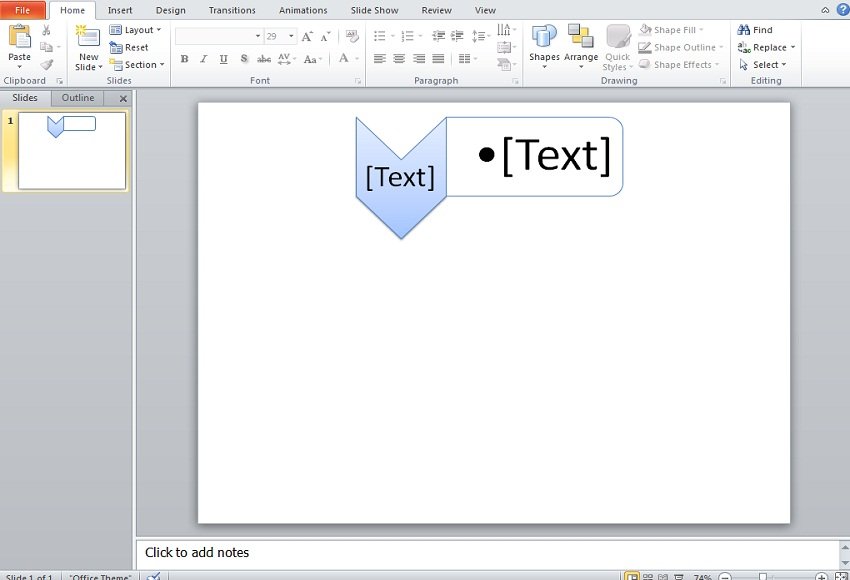Screen dimensions: 850x580
Task: Open the Help question mark icon
Action: coord(842,9)
